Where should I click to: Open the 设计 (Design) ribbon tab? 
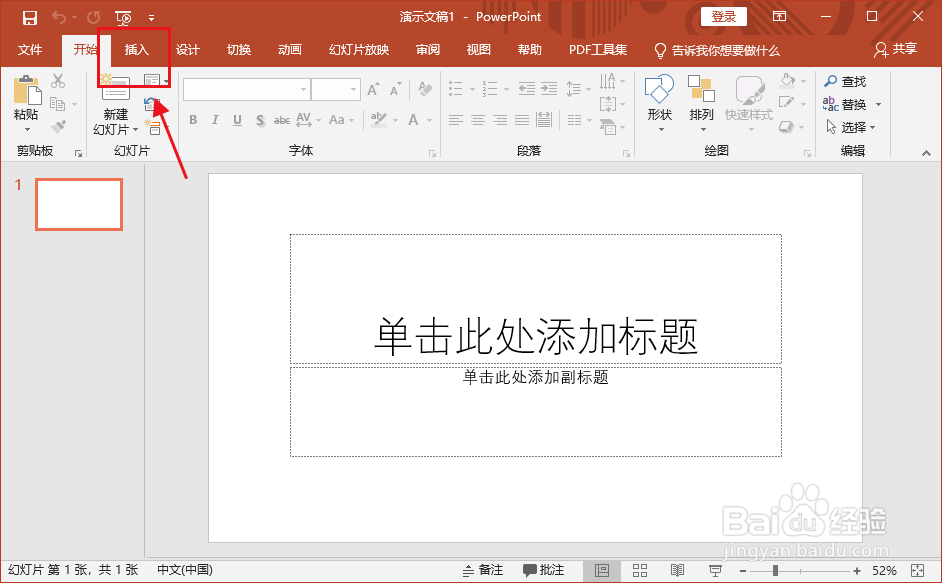tap(188, 50)
